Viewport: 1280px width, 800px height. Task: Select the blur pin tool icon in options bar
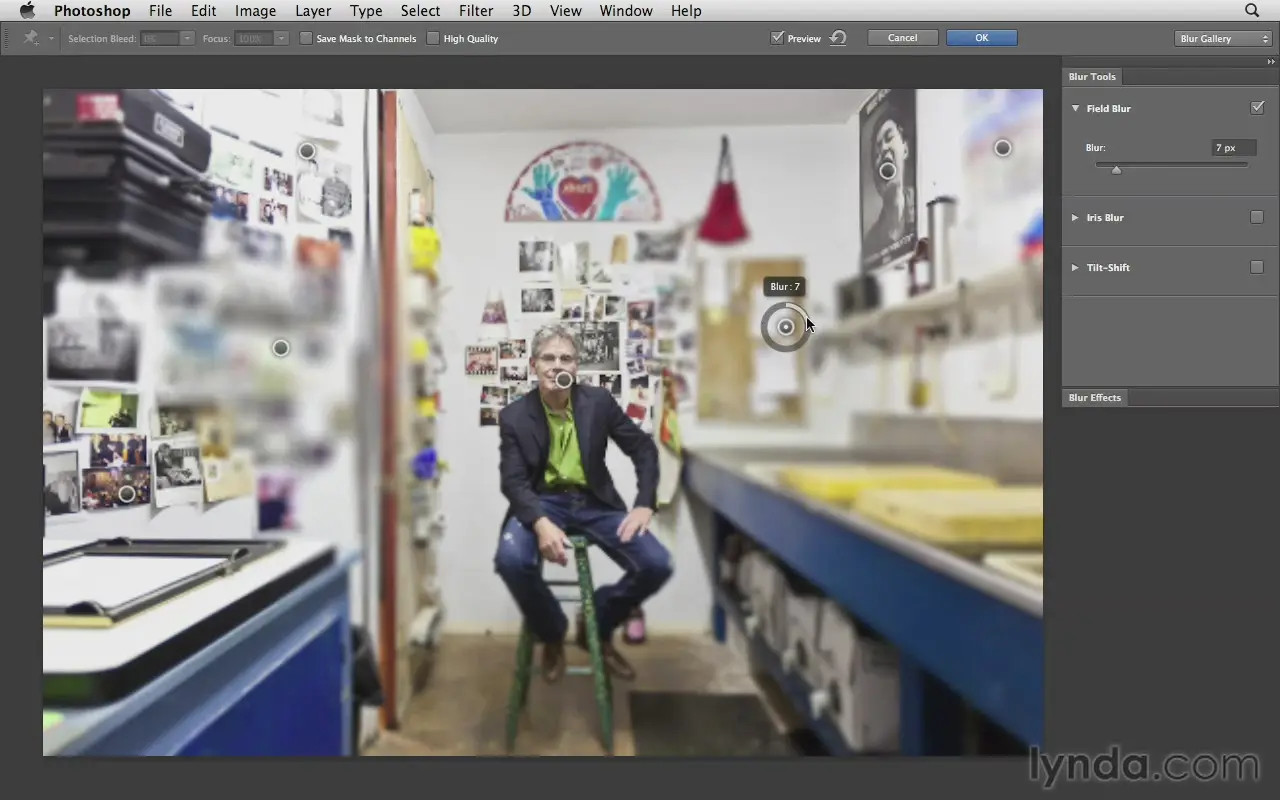[x=31, y=38]
